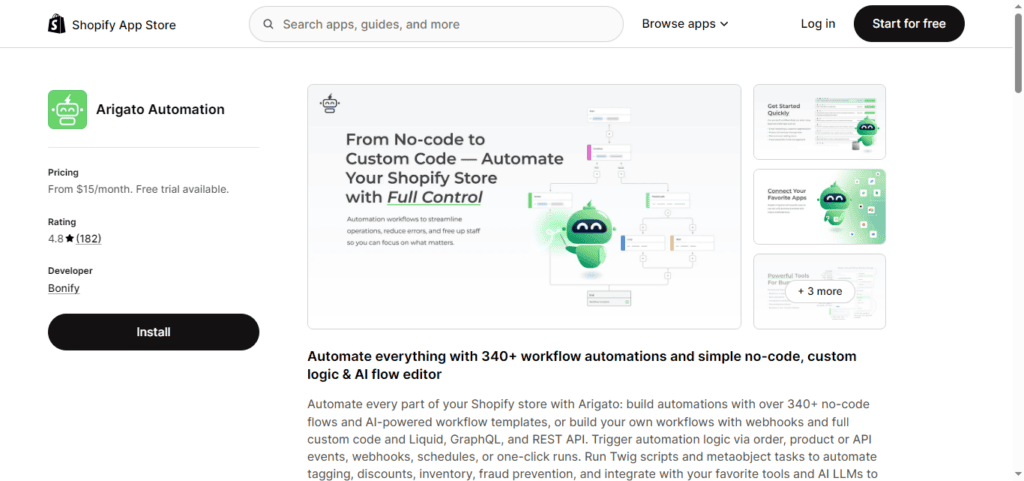The image size is (1024, 481).
Task: Click the 4.8 rating value
Action: pyautogui.click(x=56, y=239)
